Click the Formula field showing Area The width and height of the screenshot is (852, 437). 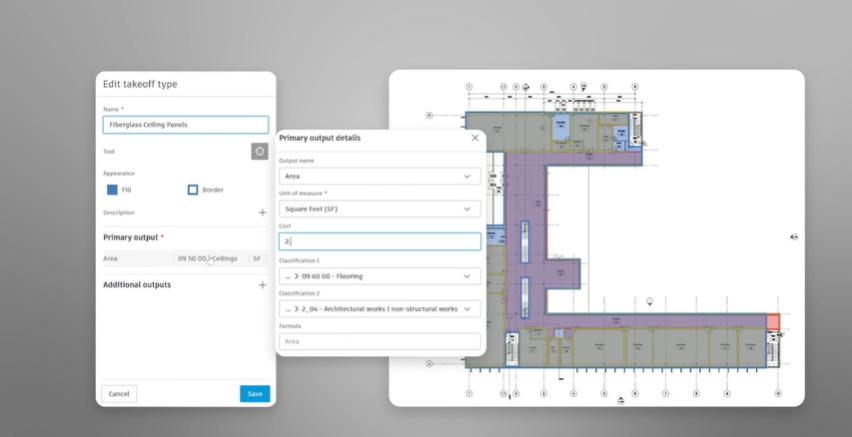380,341
